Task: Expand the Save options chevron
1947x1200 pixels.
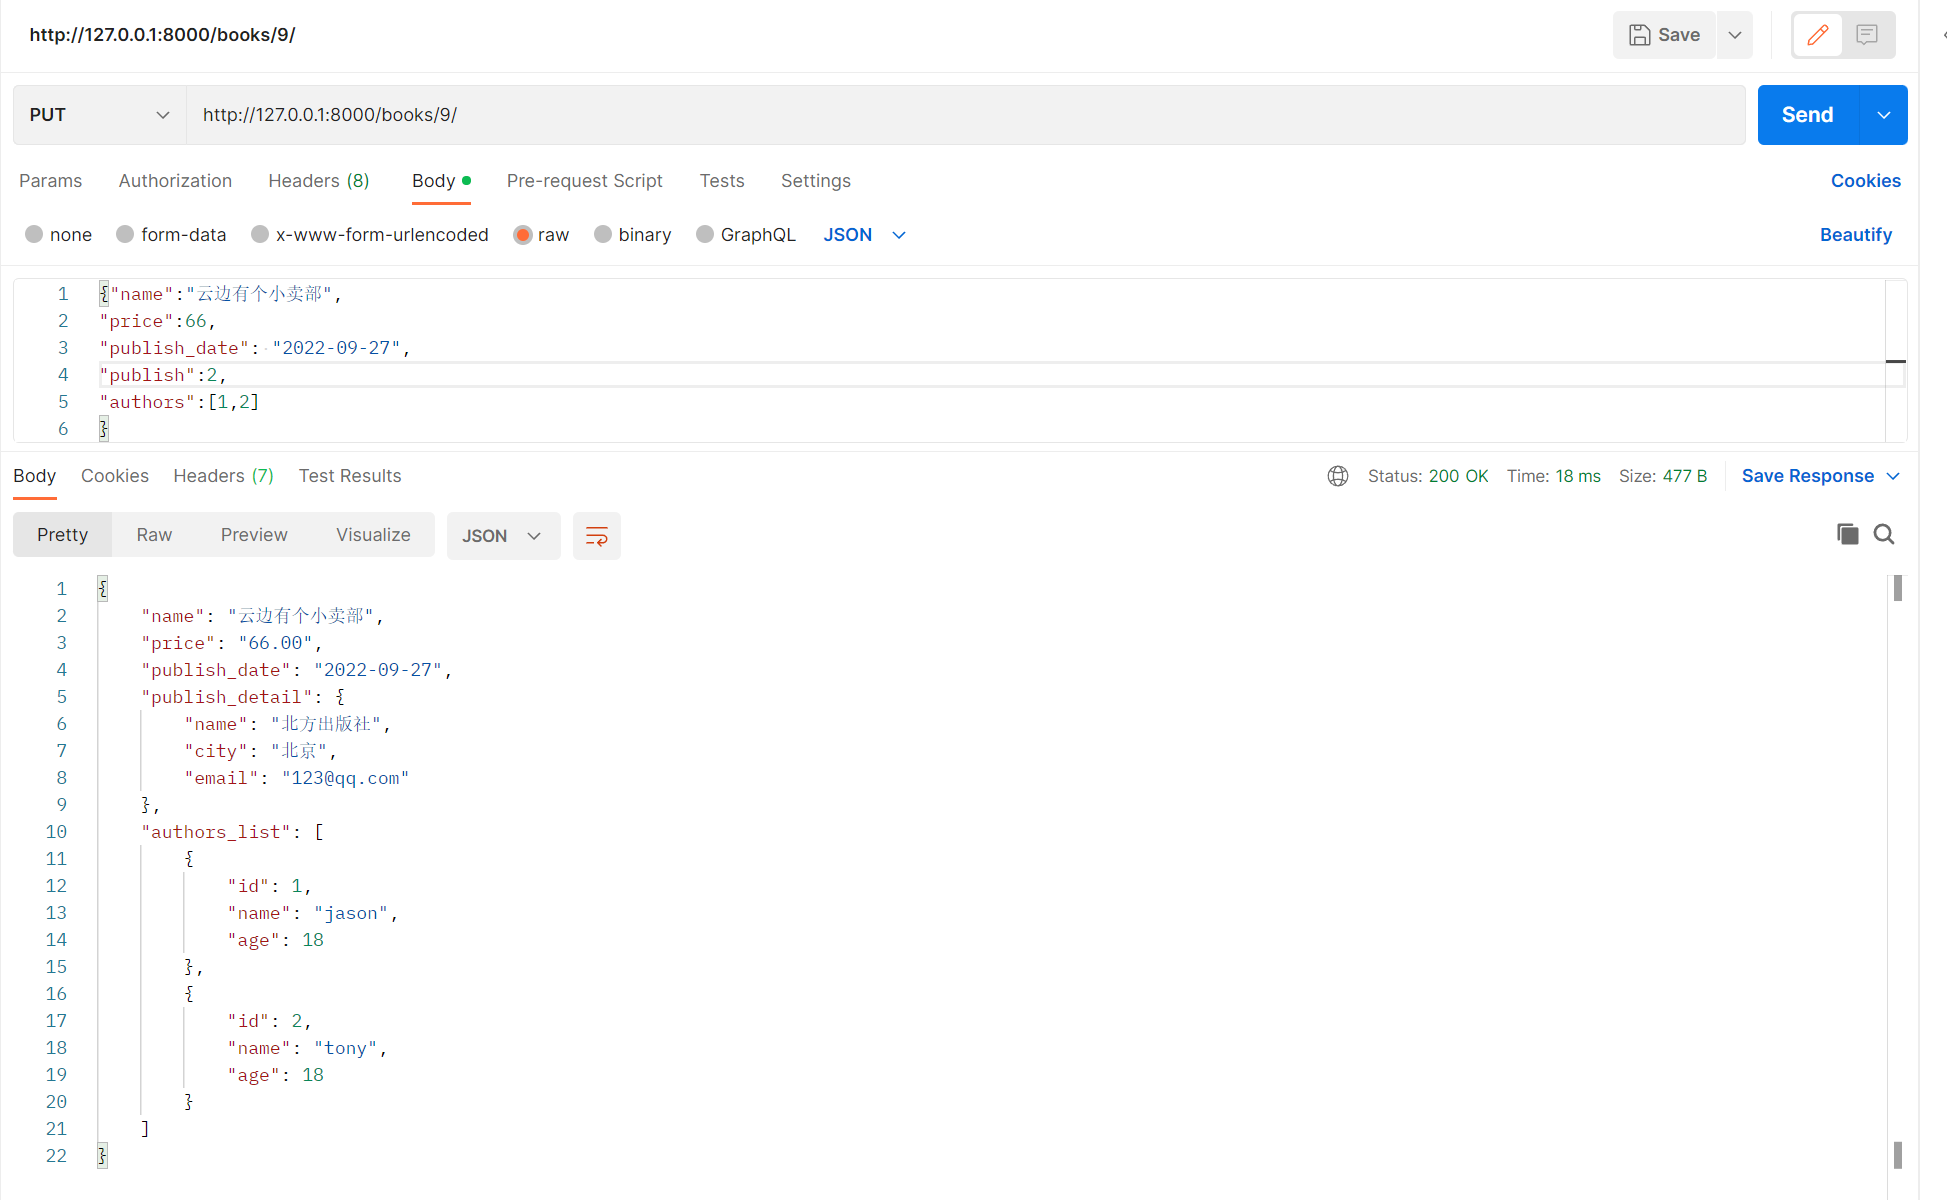Action: pos(1735,35)
